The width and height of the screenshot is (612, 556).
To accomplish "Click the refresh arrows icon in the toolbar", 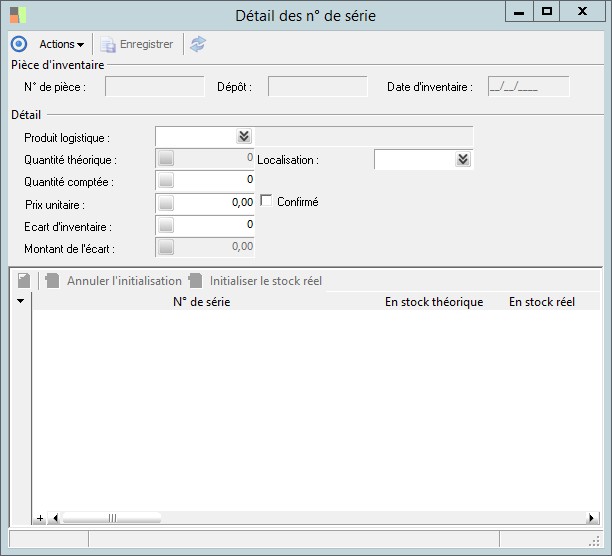I will pos(198,44).
